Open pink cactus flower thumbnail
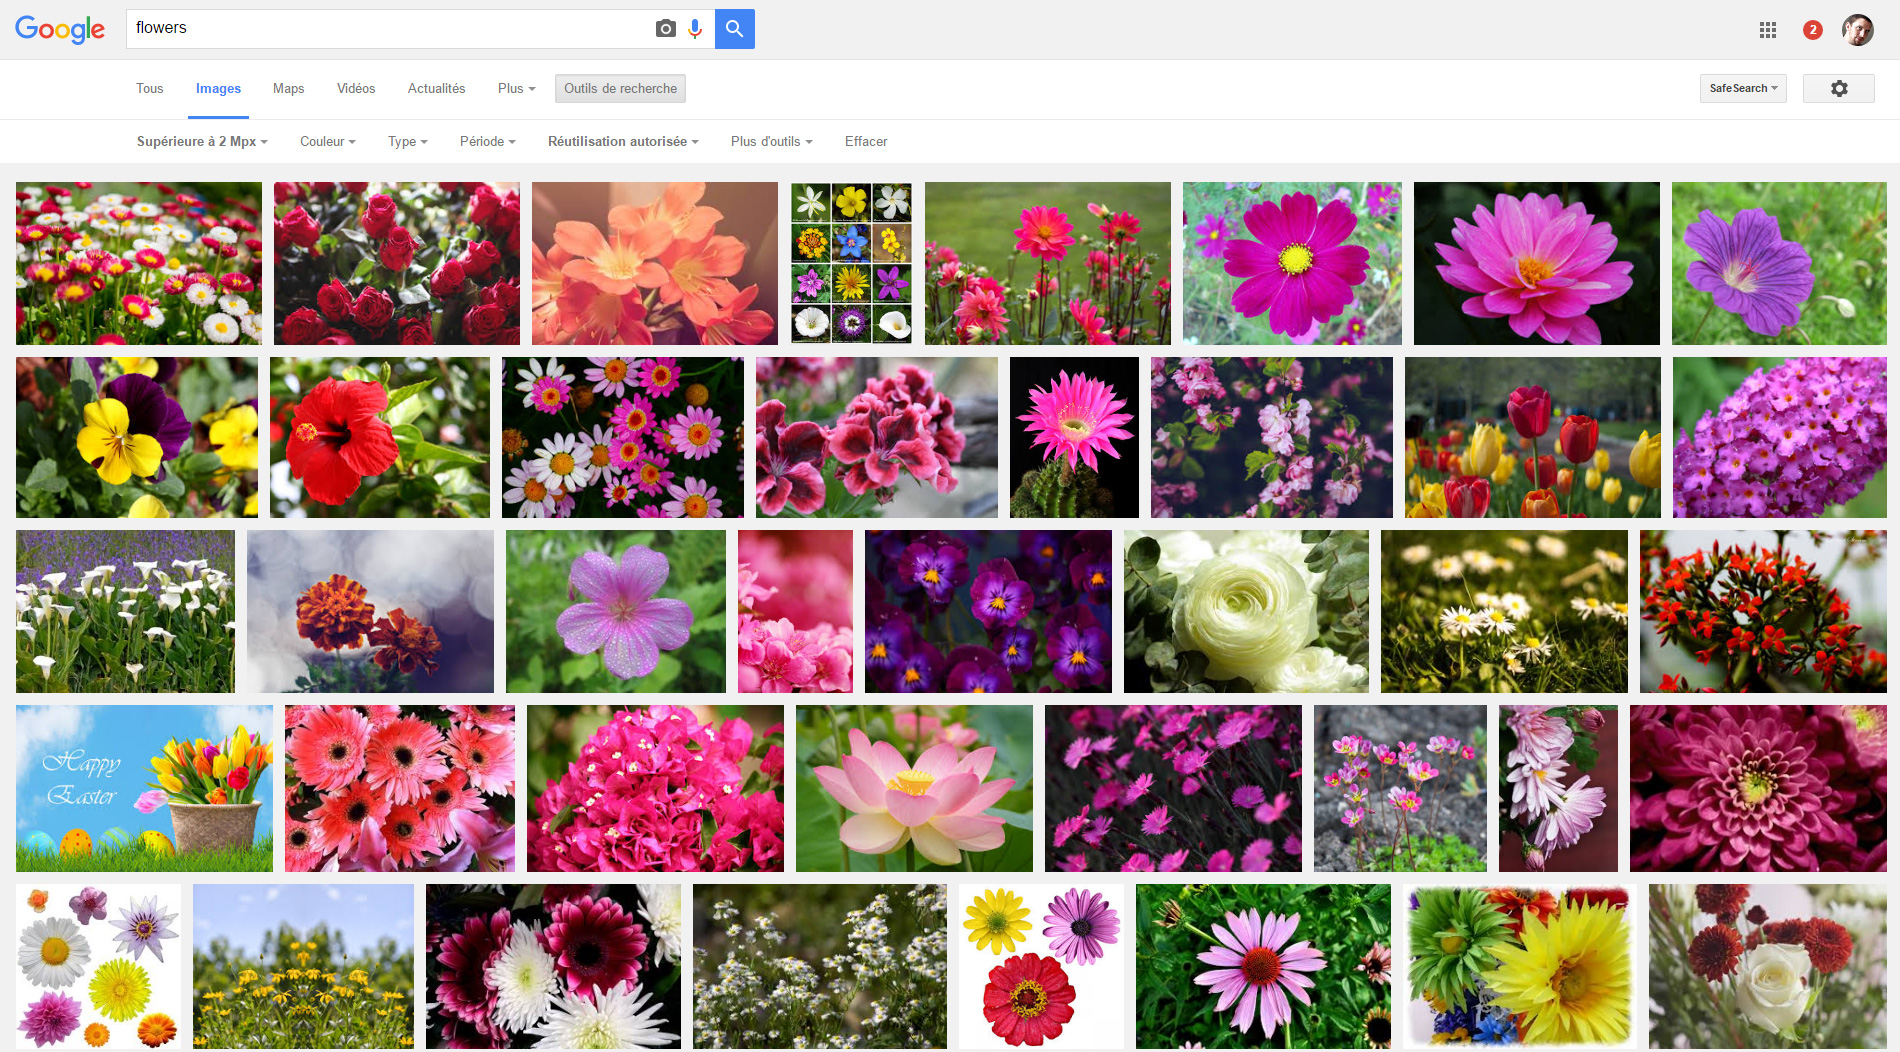This screenshot has height=1052, width=1900. 1074,437
